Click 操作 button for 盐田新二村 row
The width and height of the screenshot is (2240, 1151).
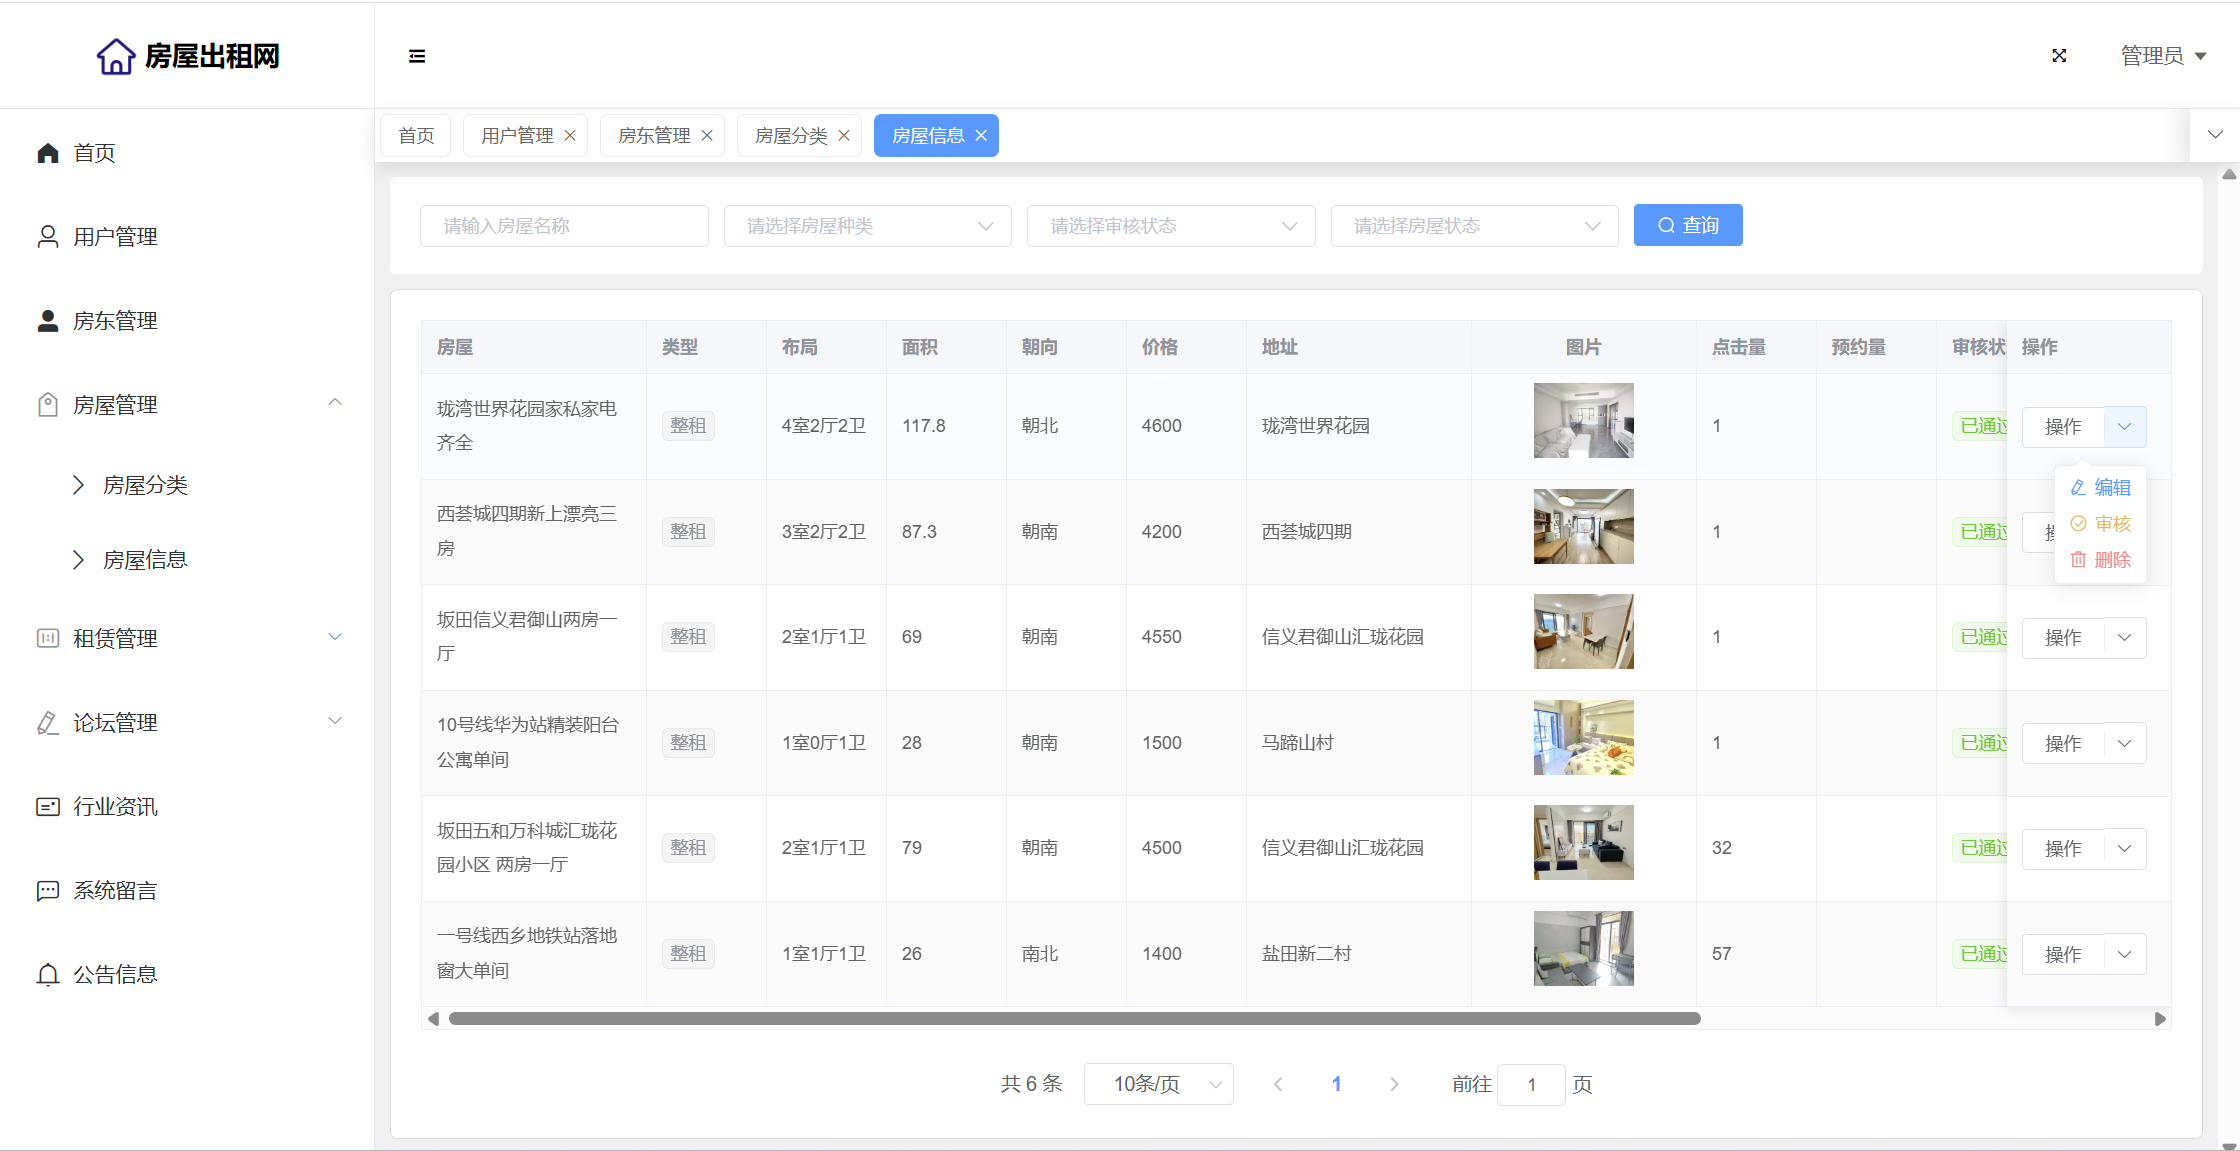[2062, 954]
